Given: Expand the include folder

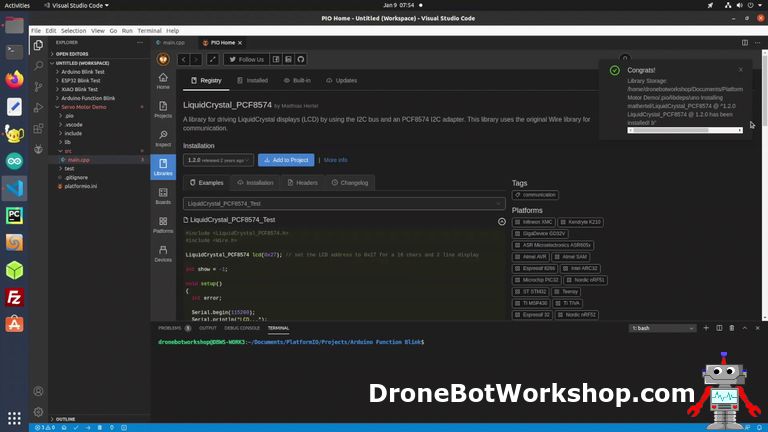Looking at the screenshot, I should point(73,133).
